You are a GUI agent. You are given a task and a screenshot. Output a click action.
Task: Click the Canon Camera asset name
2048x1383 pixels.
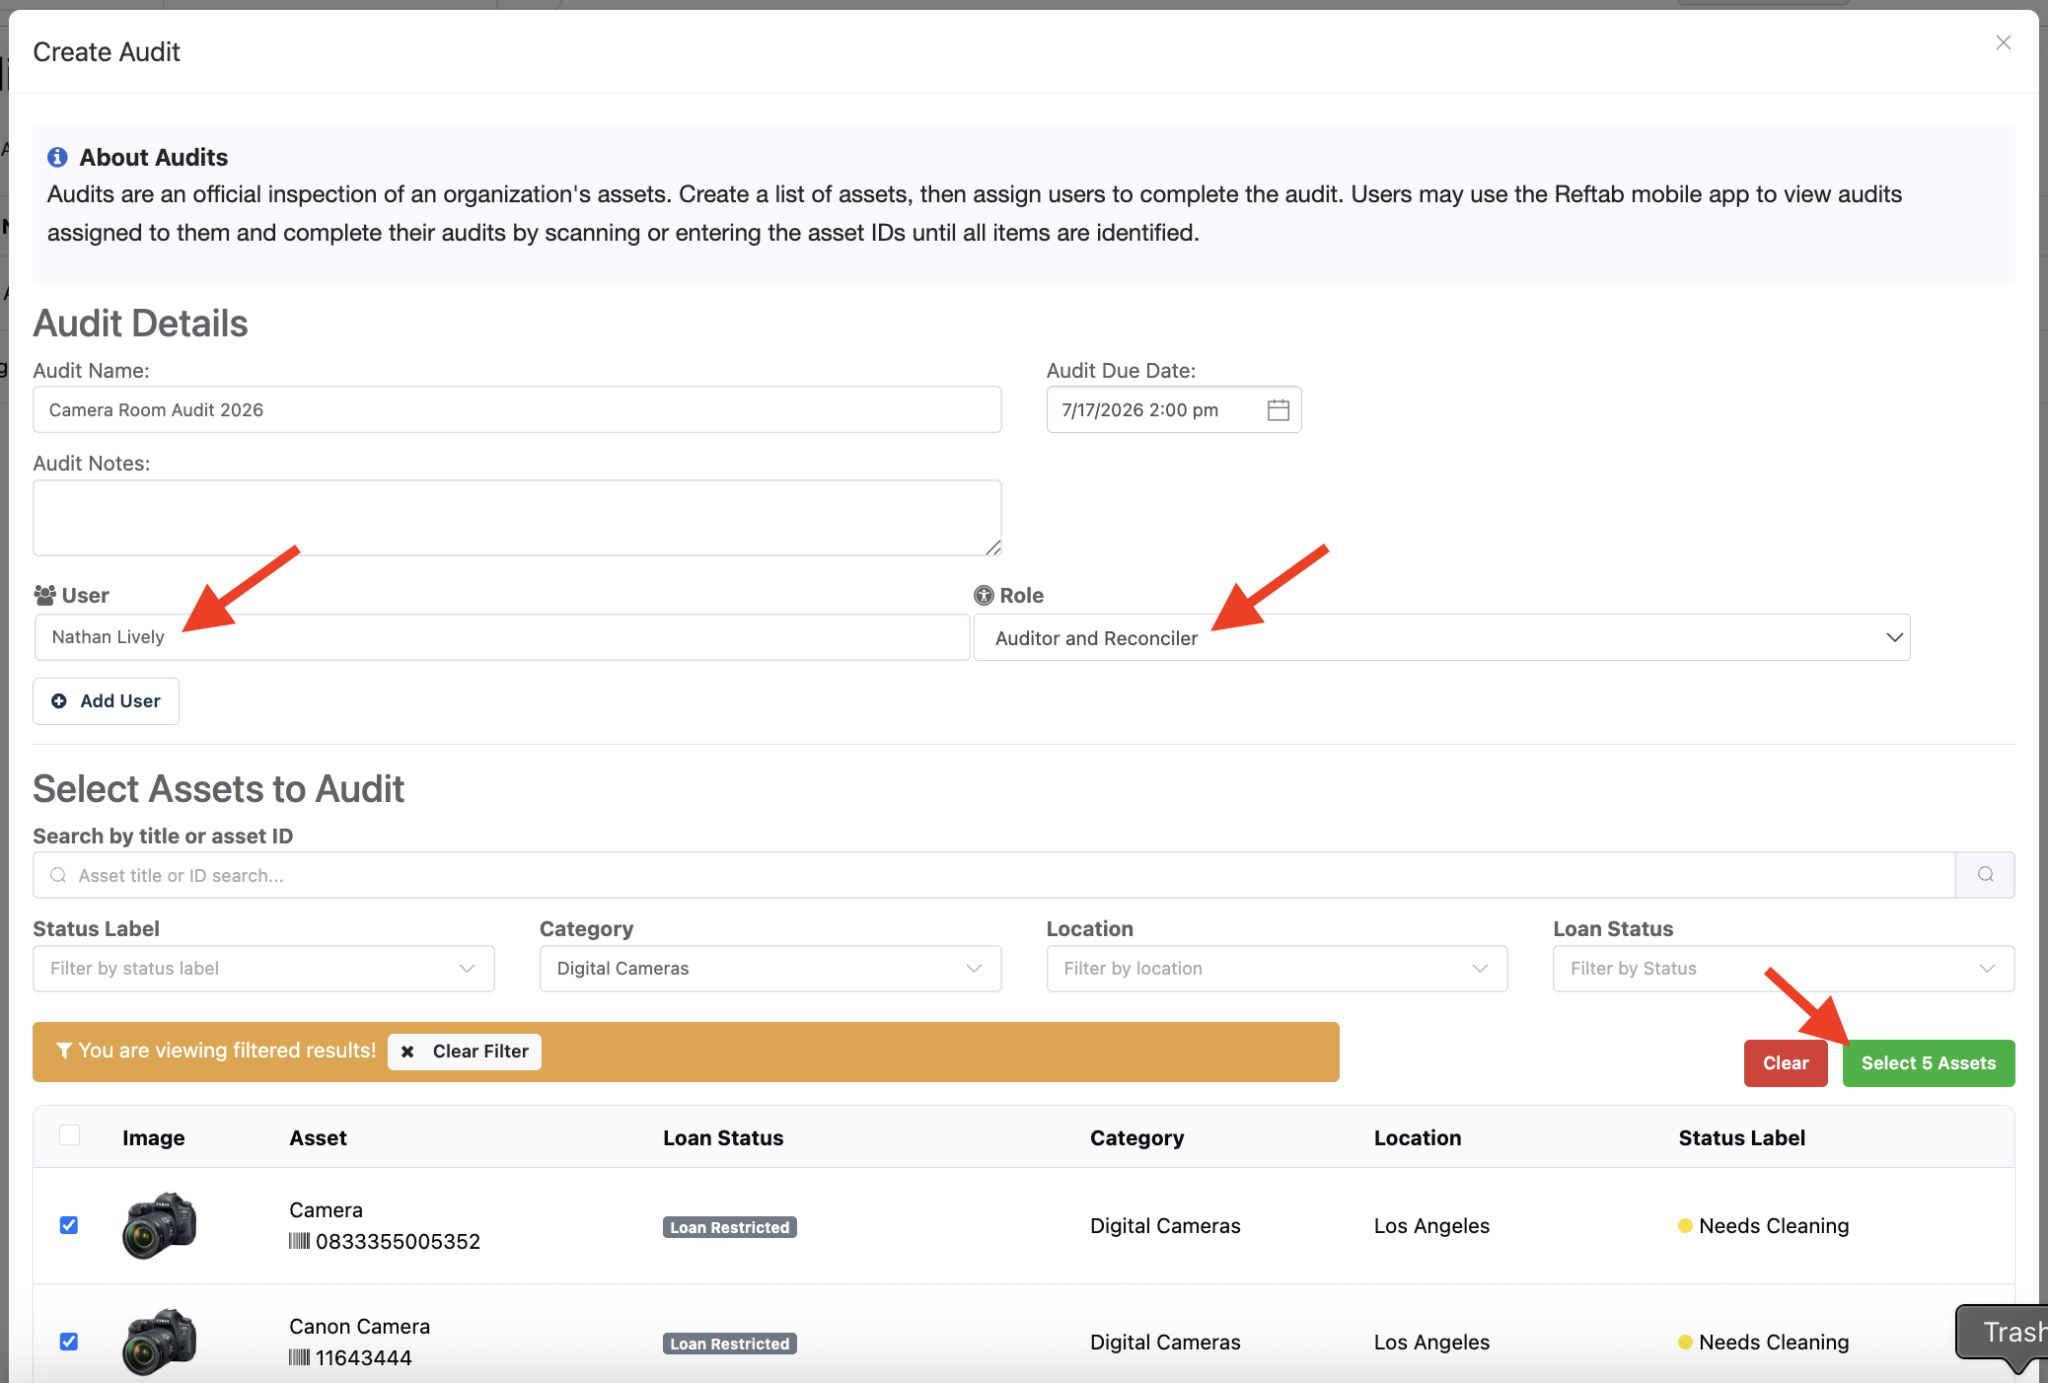tap(360, 1326)
